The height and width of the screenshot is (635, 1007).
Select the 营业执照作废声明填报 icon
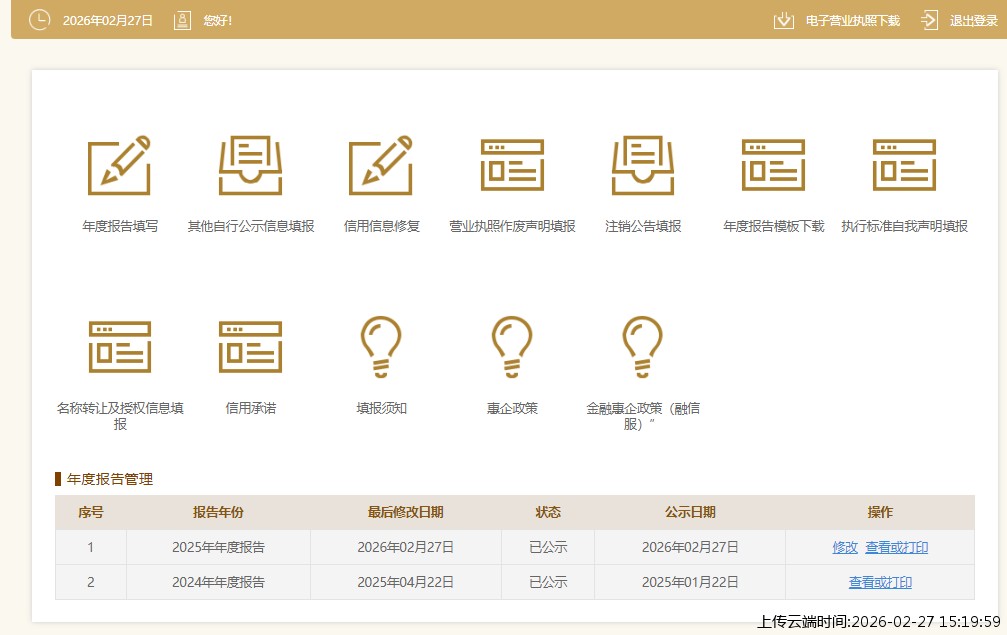click(x=512, y=166)
